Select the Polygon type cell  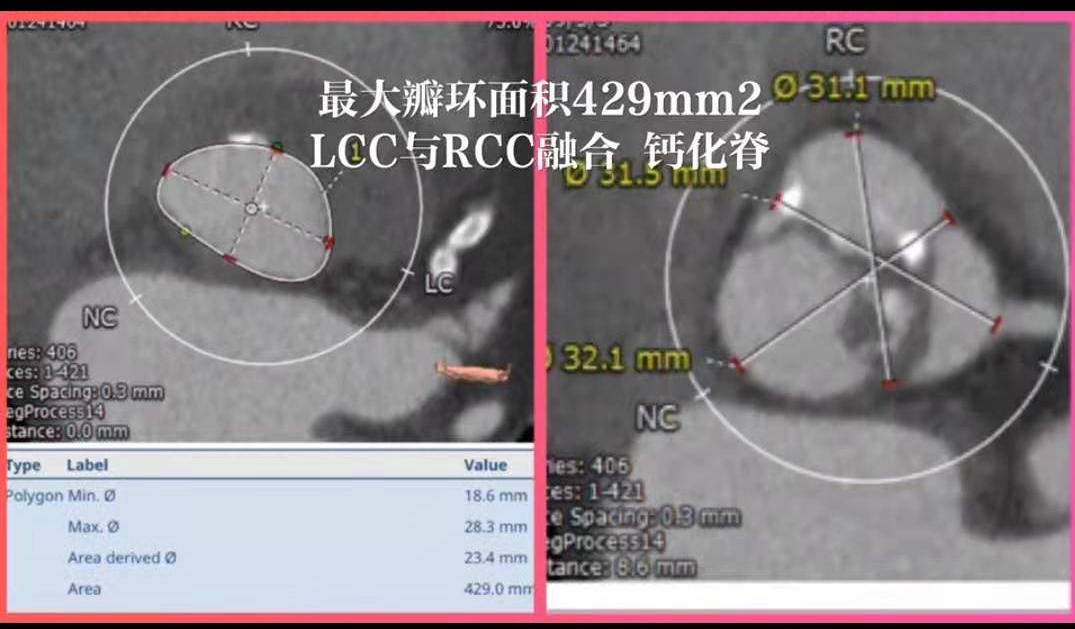click(34, 495)
